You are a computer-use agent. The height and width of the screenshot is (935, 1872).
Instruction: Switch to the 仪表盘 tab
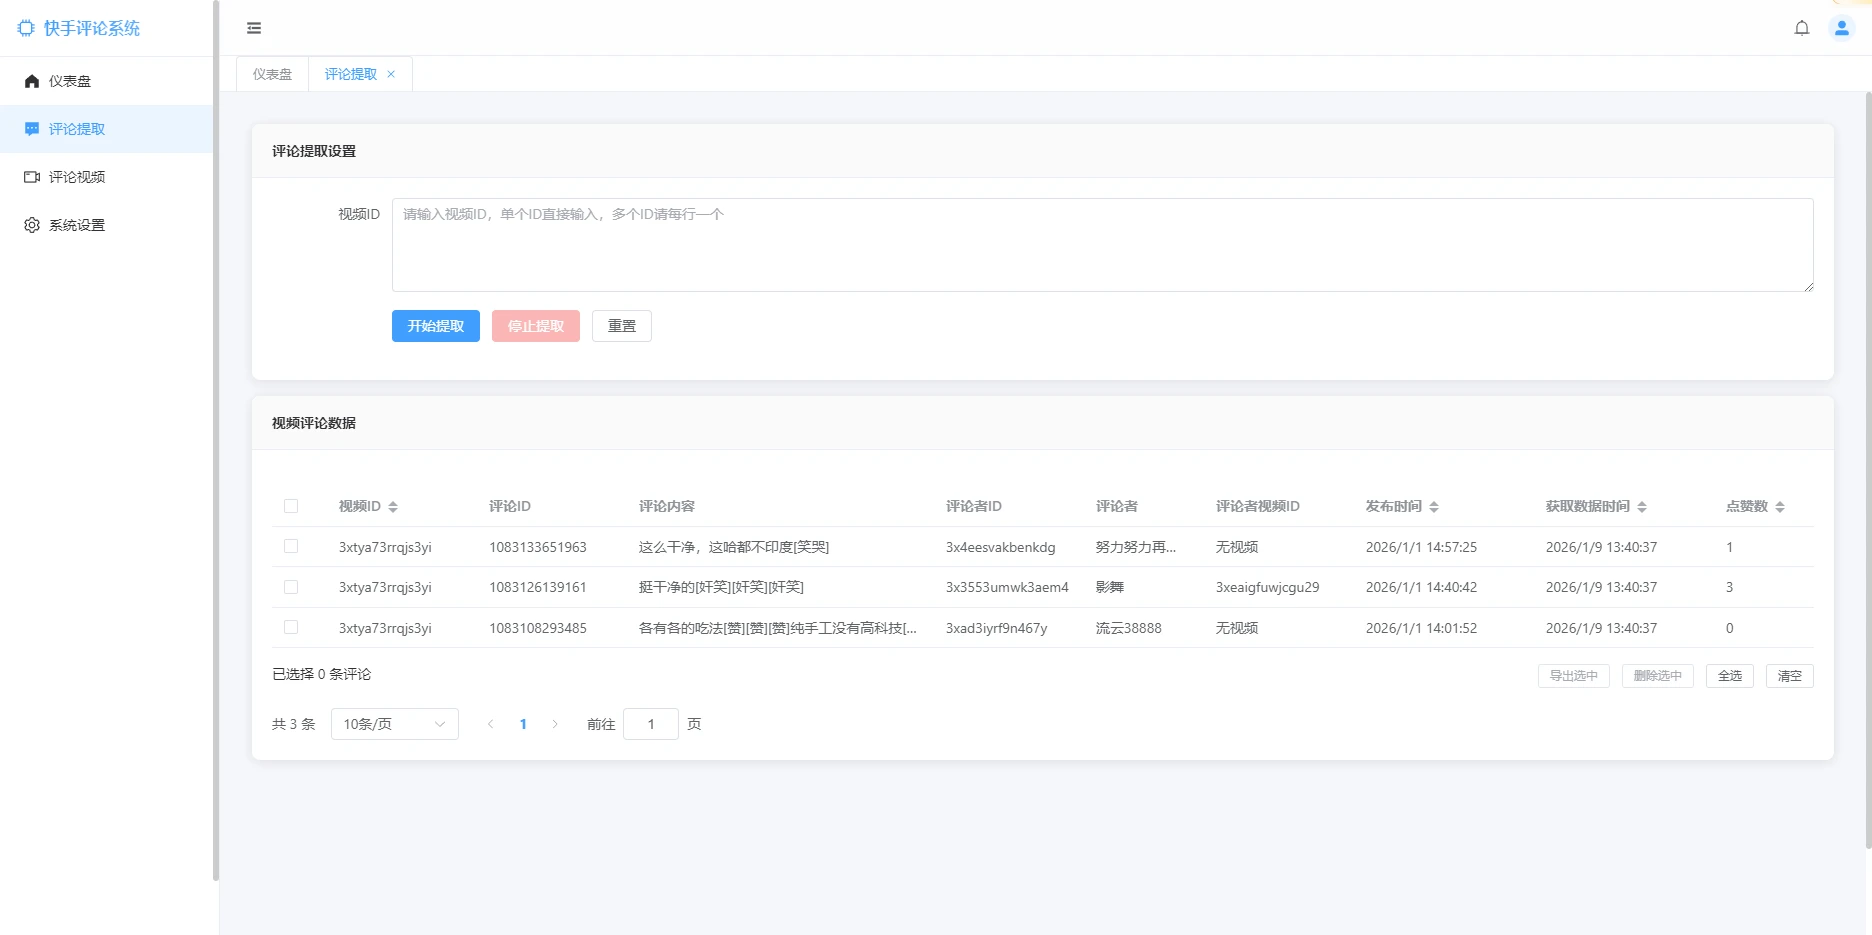[x=271, y=73]
